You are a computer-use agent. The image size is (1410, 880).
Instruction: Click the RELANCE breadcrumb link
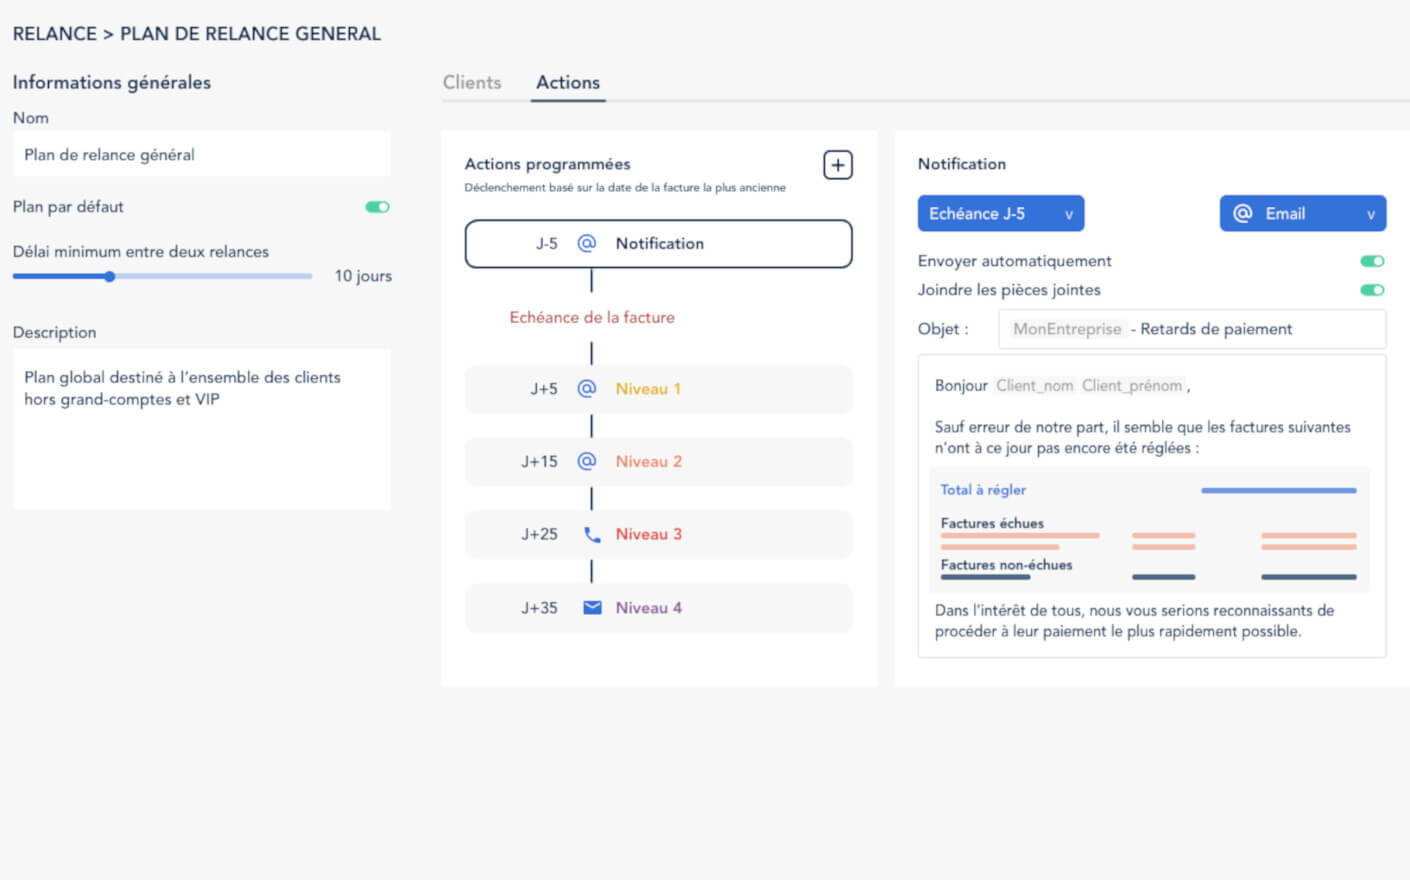coord(55,34)
